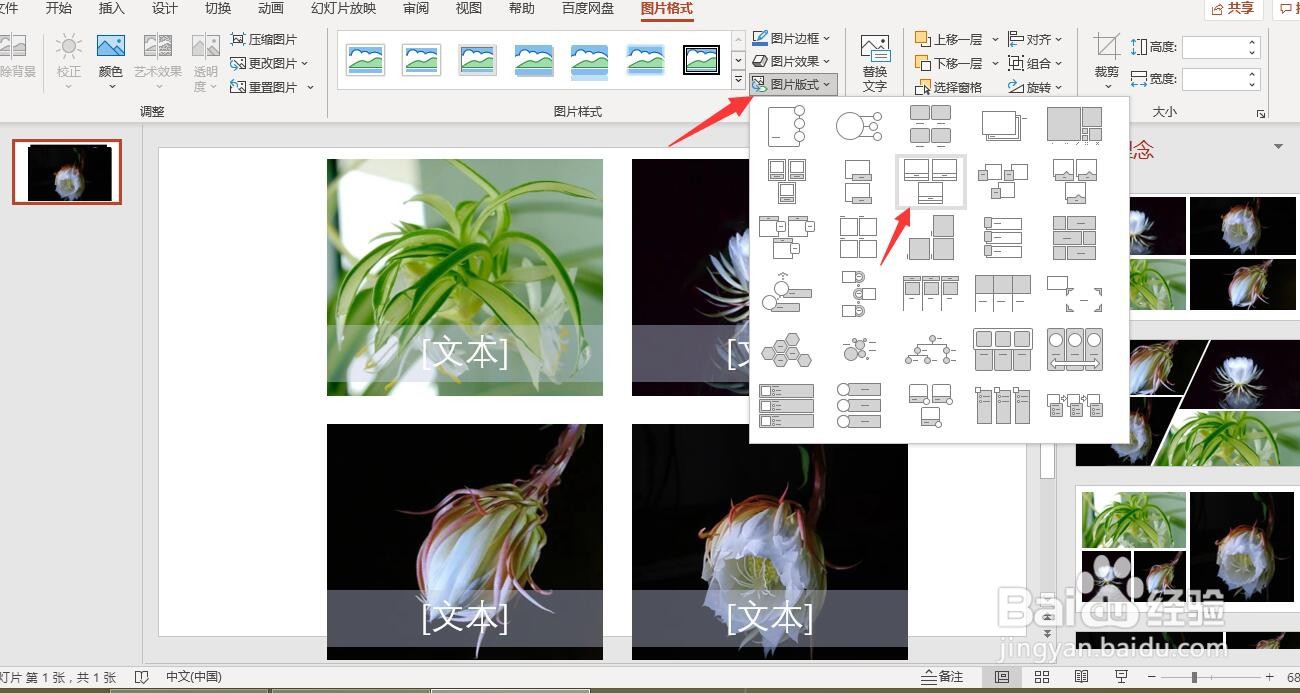Select the bubble picture list layout
The height and width of the screenshot is (693, 1300).
[858, 350]
